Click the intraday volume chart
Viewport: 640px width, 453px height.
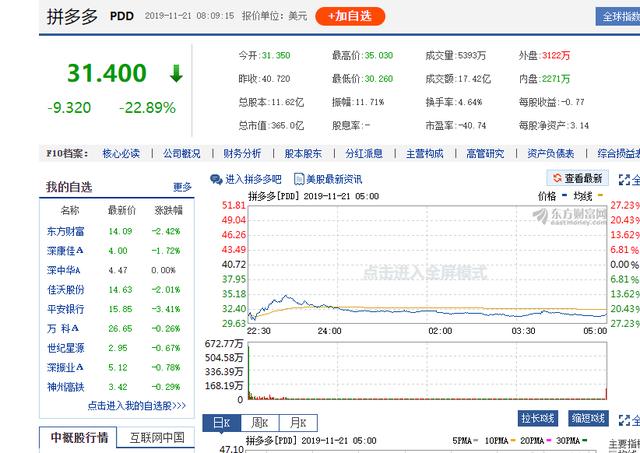427,371
